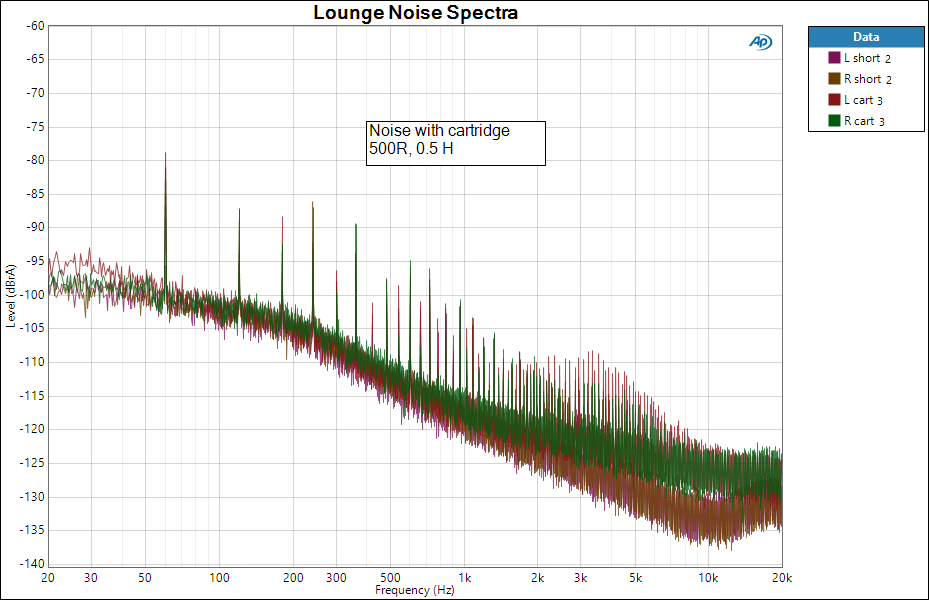Click the 20 tick on the frequency axis

point(48,577)
